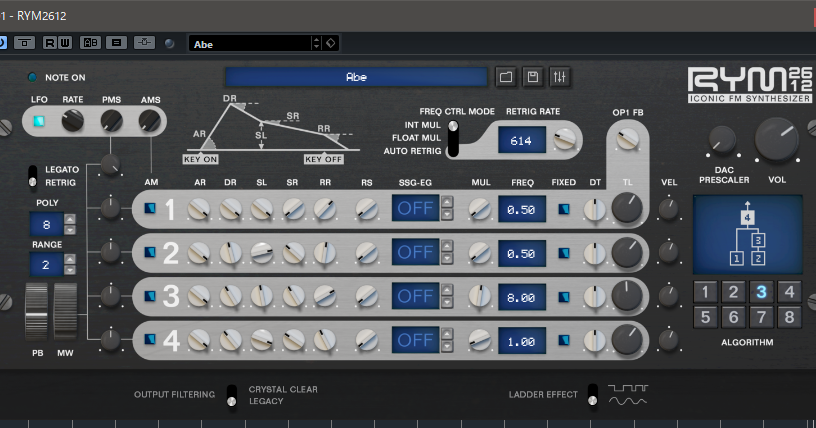Click operator 2 VEL knob
Viewport: 816px width, 428px height.
coord(669,253)
